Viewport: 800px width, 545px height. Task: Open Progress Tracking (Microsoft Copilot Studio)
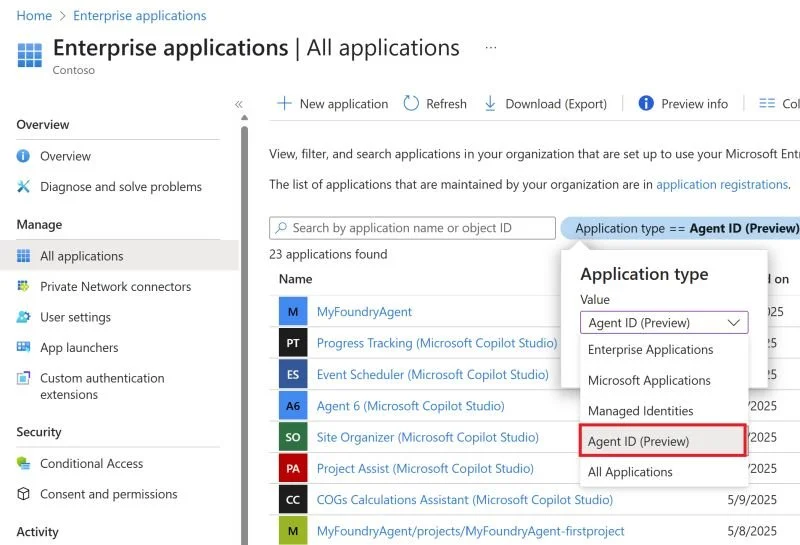coord(437,343)
